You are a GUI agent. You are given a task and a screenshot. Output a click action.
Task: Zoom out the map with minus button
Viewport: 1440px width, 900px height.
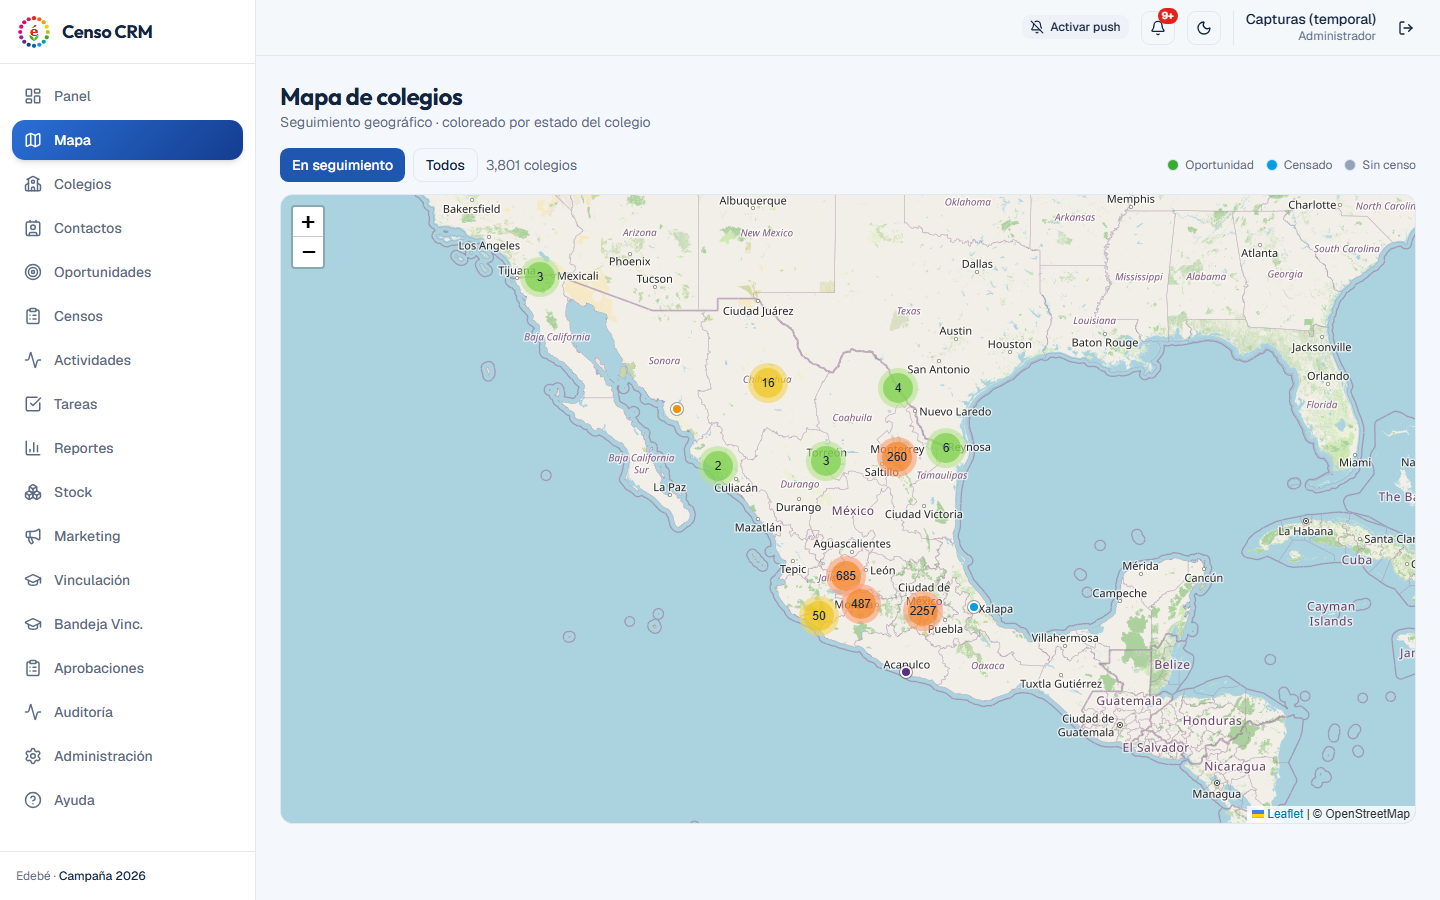308,252
